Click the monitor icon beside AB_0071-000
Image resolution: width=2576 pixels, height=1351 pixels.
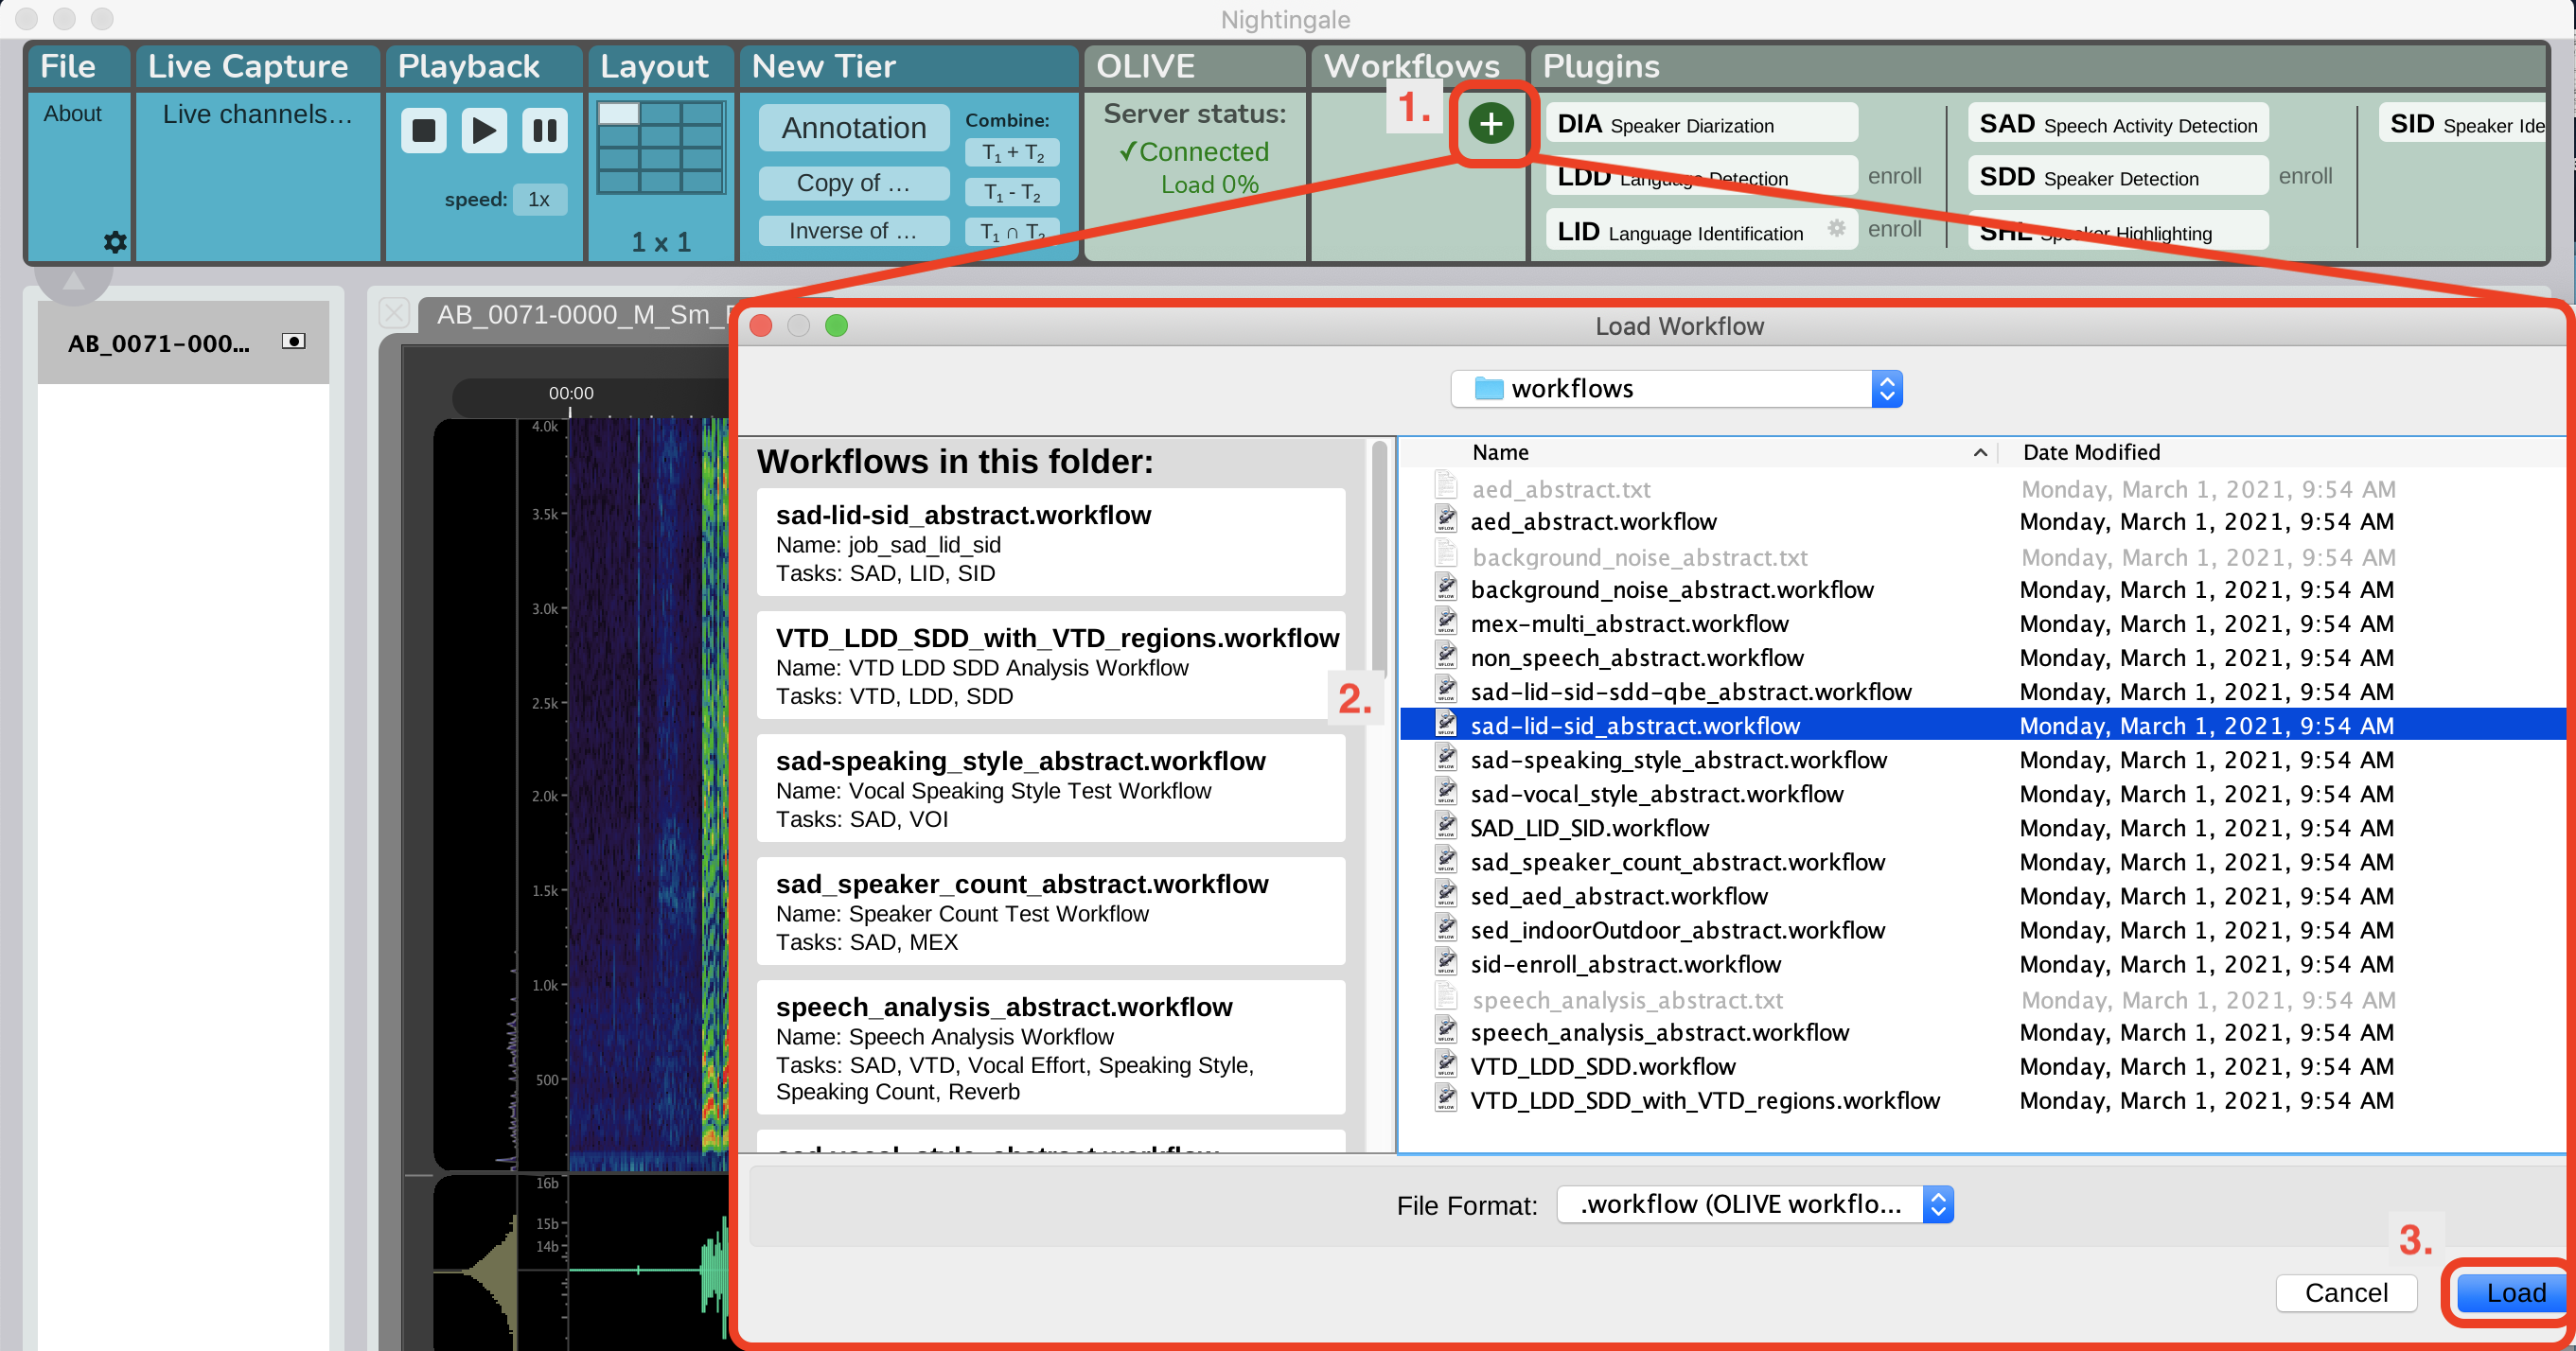coord(294,341)
